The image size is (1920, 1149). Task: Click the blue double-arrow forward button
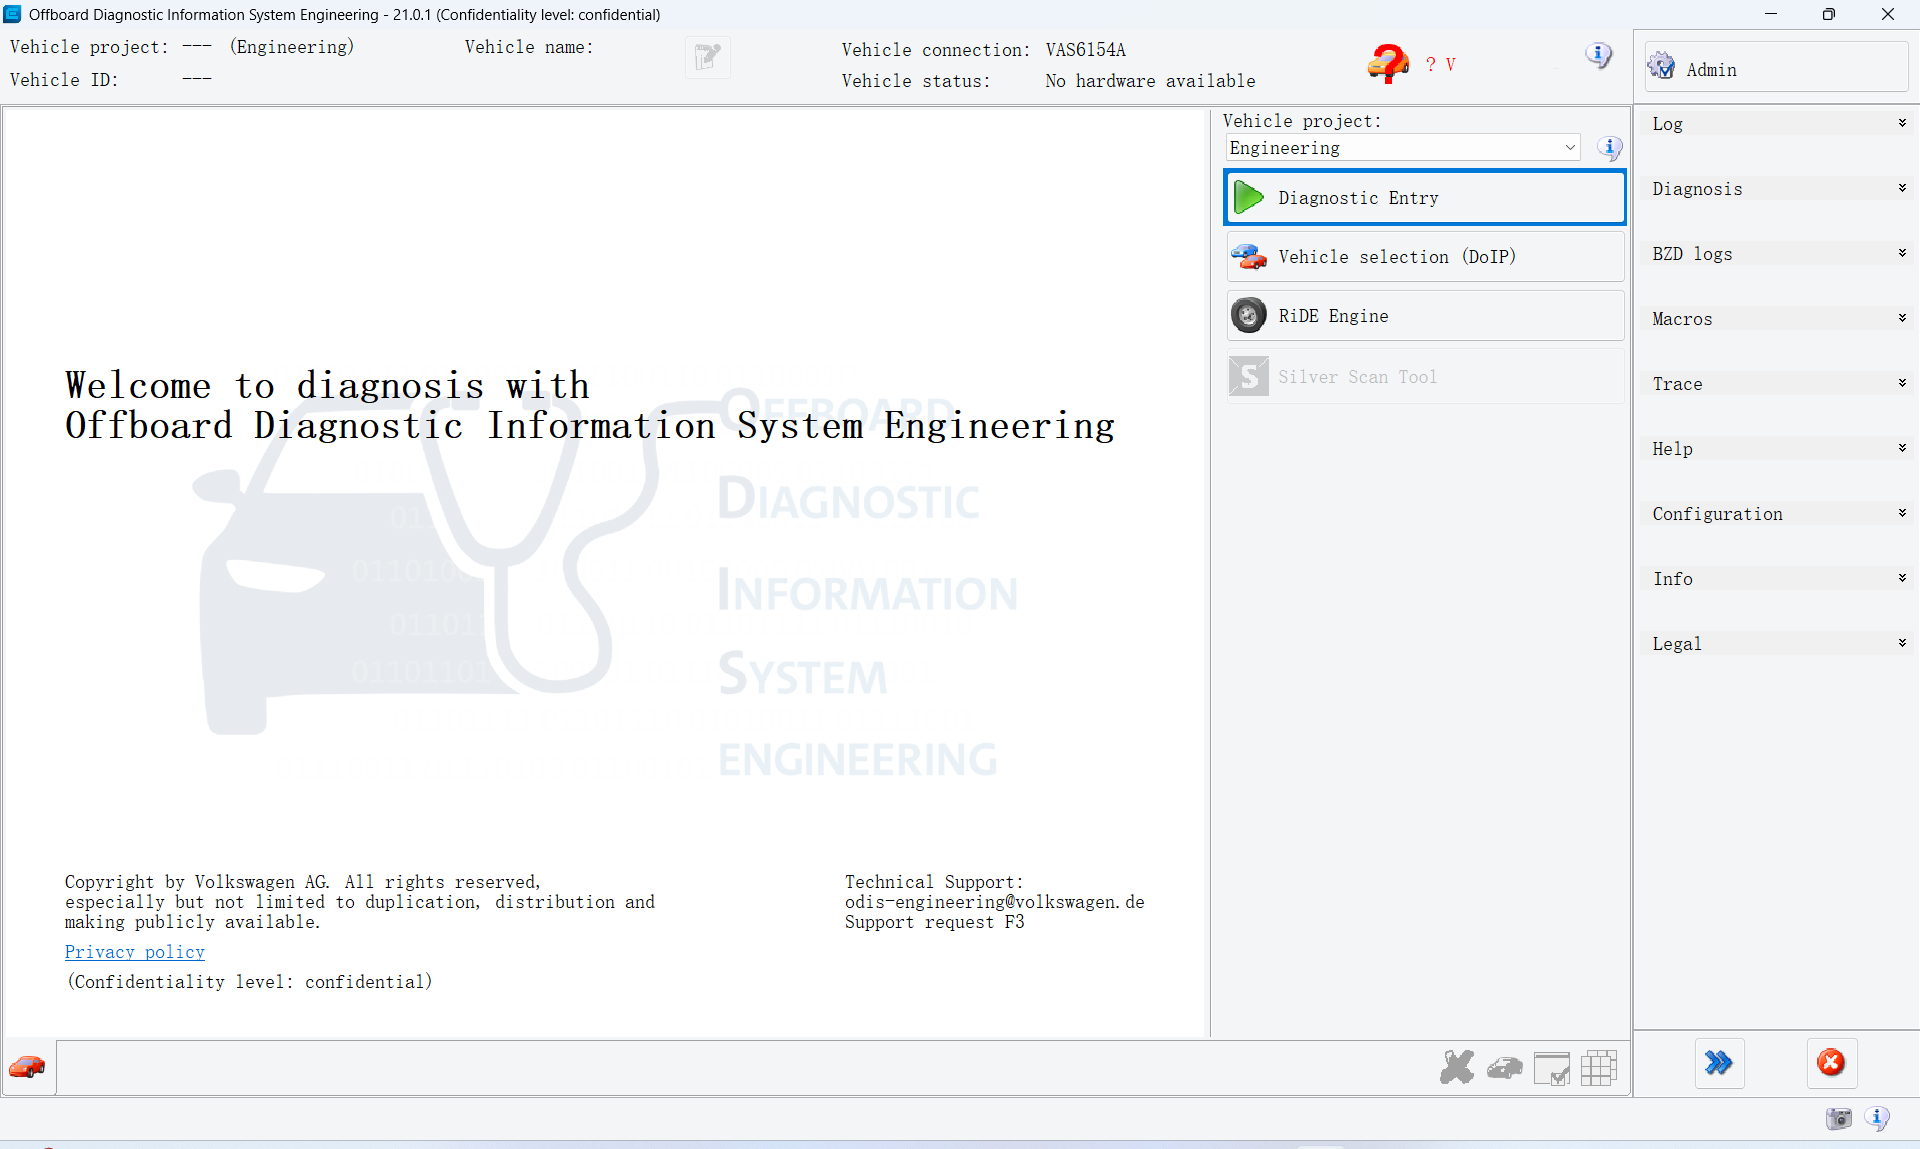click(x=1719, y=1063)
